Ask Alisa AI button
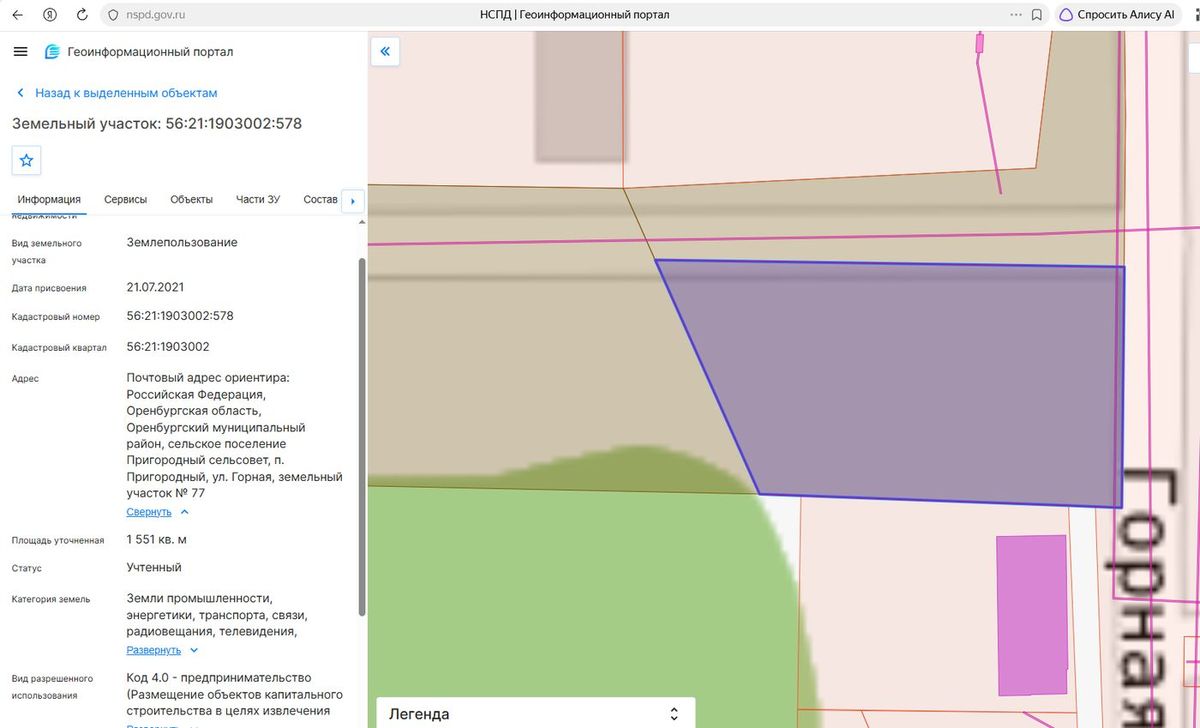1200x728 pixels. click(x=1118, y=15)
